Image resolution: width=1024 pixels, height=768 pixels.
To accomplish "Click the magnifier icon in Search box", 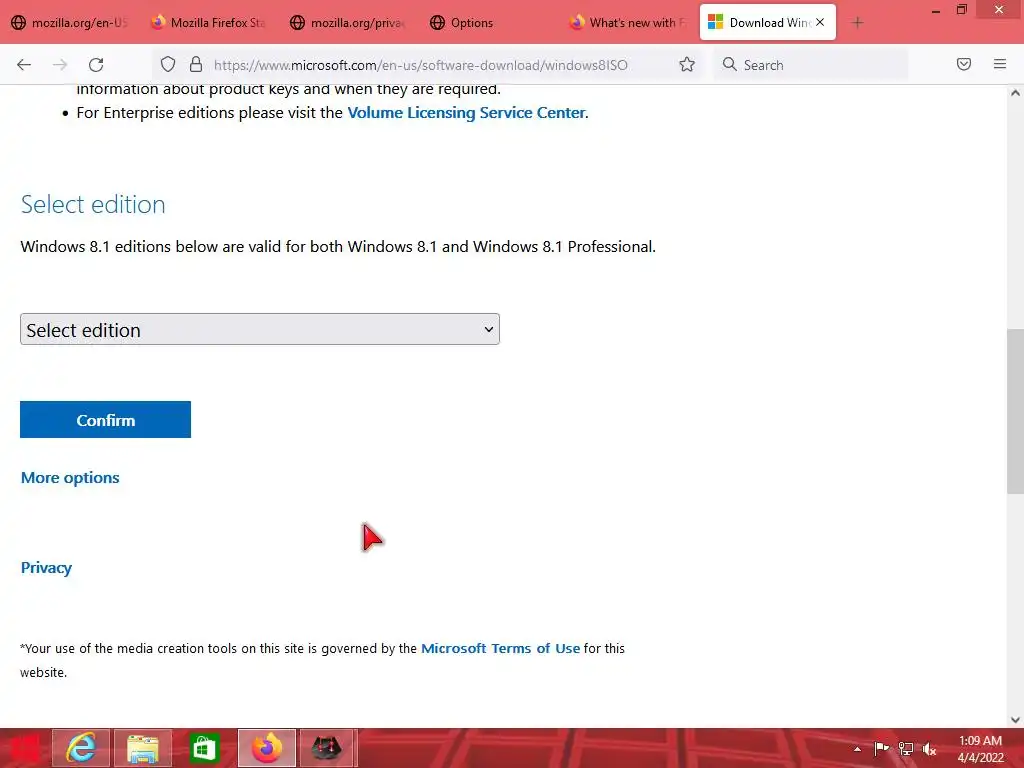I will click(729, 64).
